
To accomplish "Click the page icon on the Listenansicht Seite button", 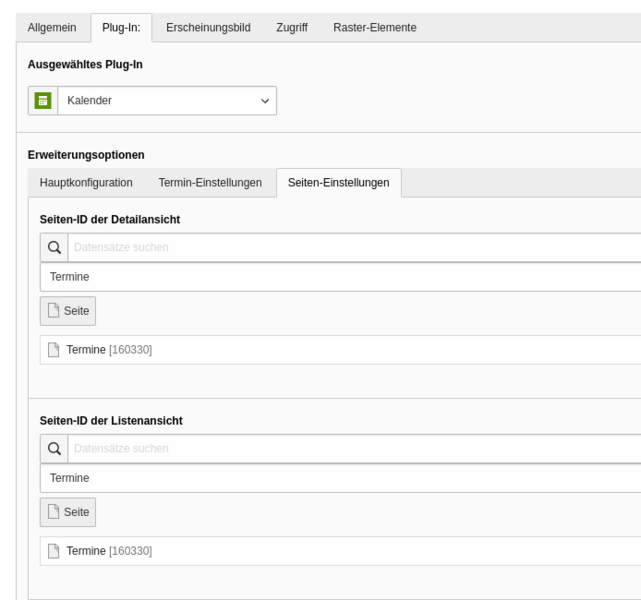I will (x=54, y=512).
